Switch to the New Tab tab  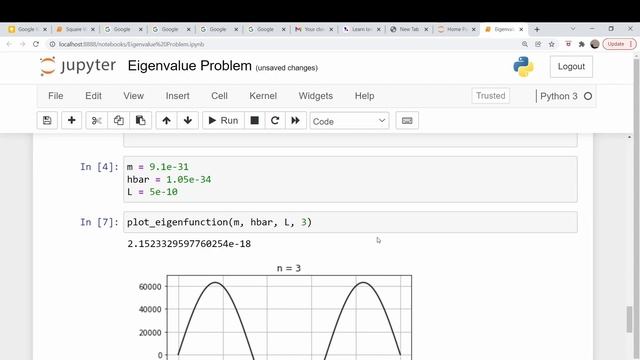point(409,29)
